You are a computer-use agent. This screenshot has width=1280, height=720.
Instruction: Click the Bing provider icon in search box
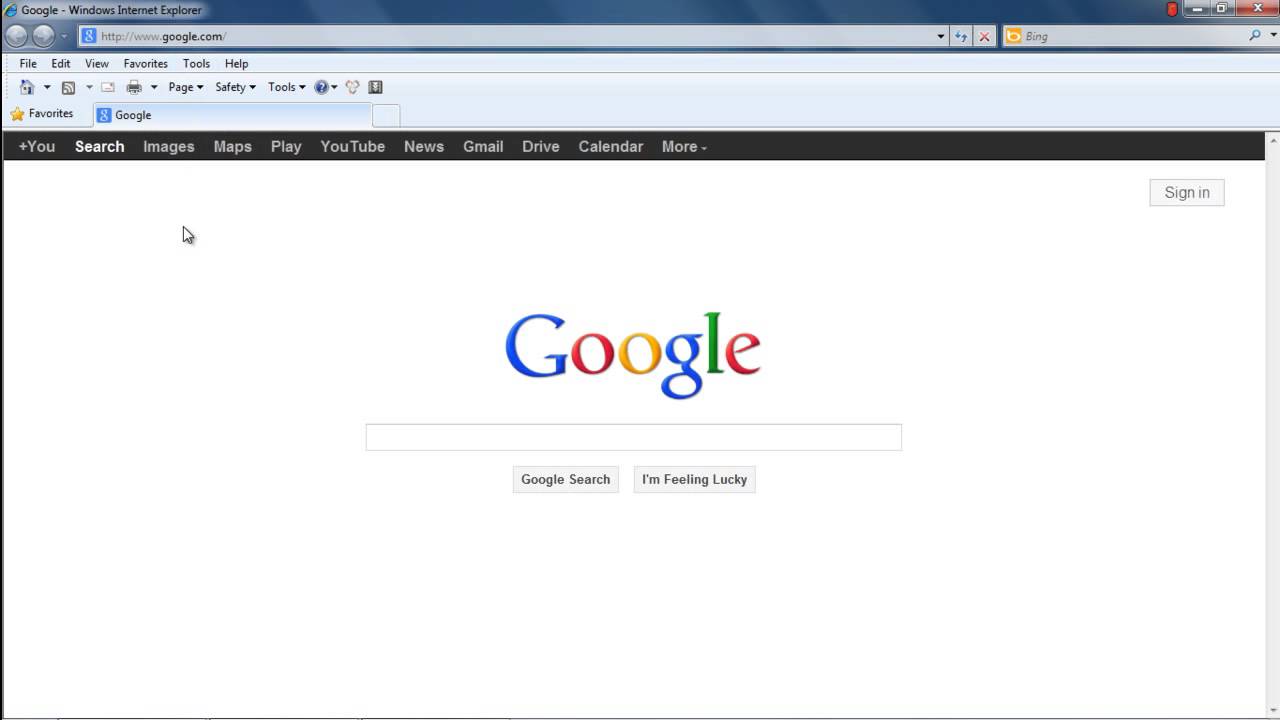coord(1014,36)
